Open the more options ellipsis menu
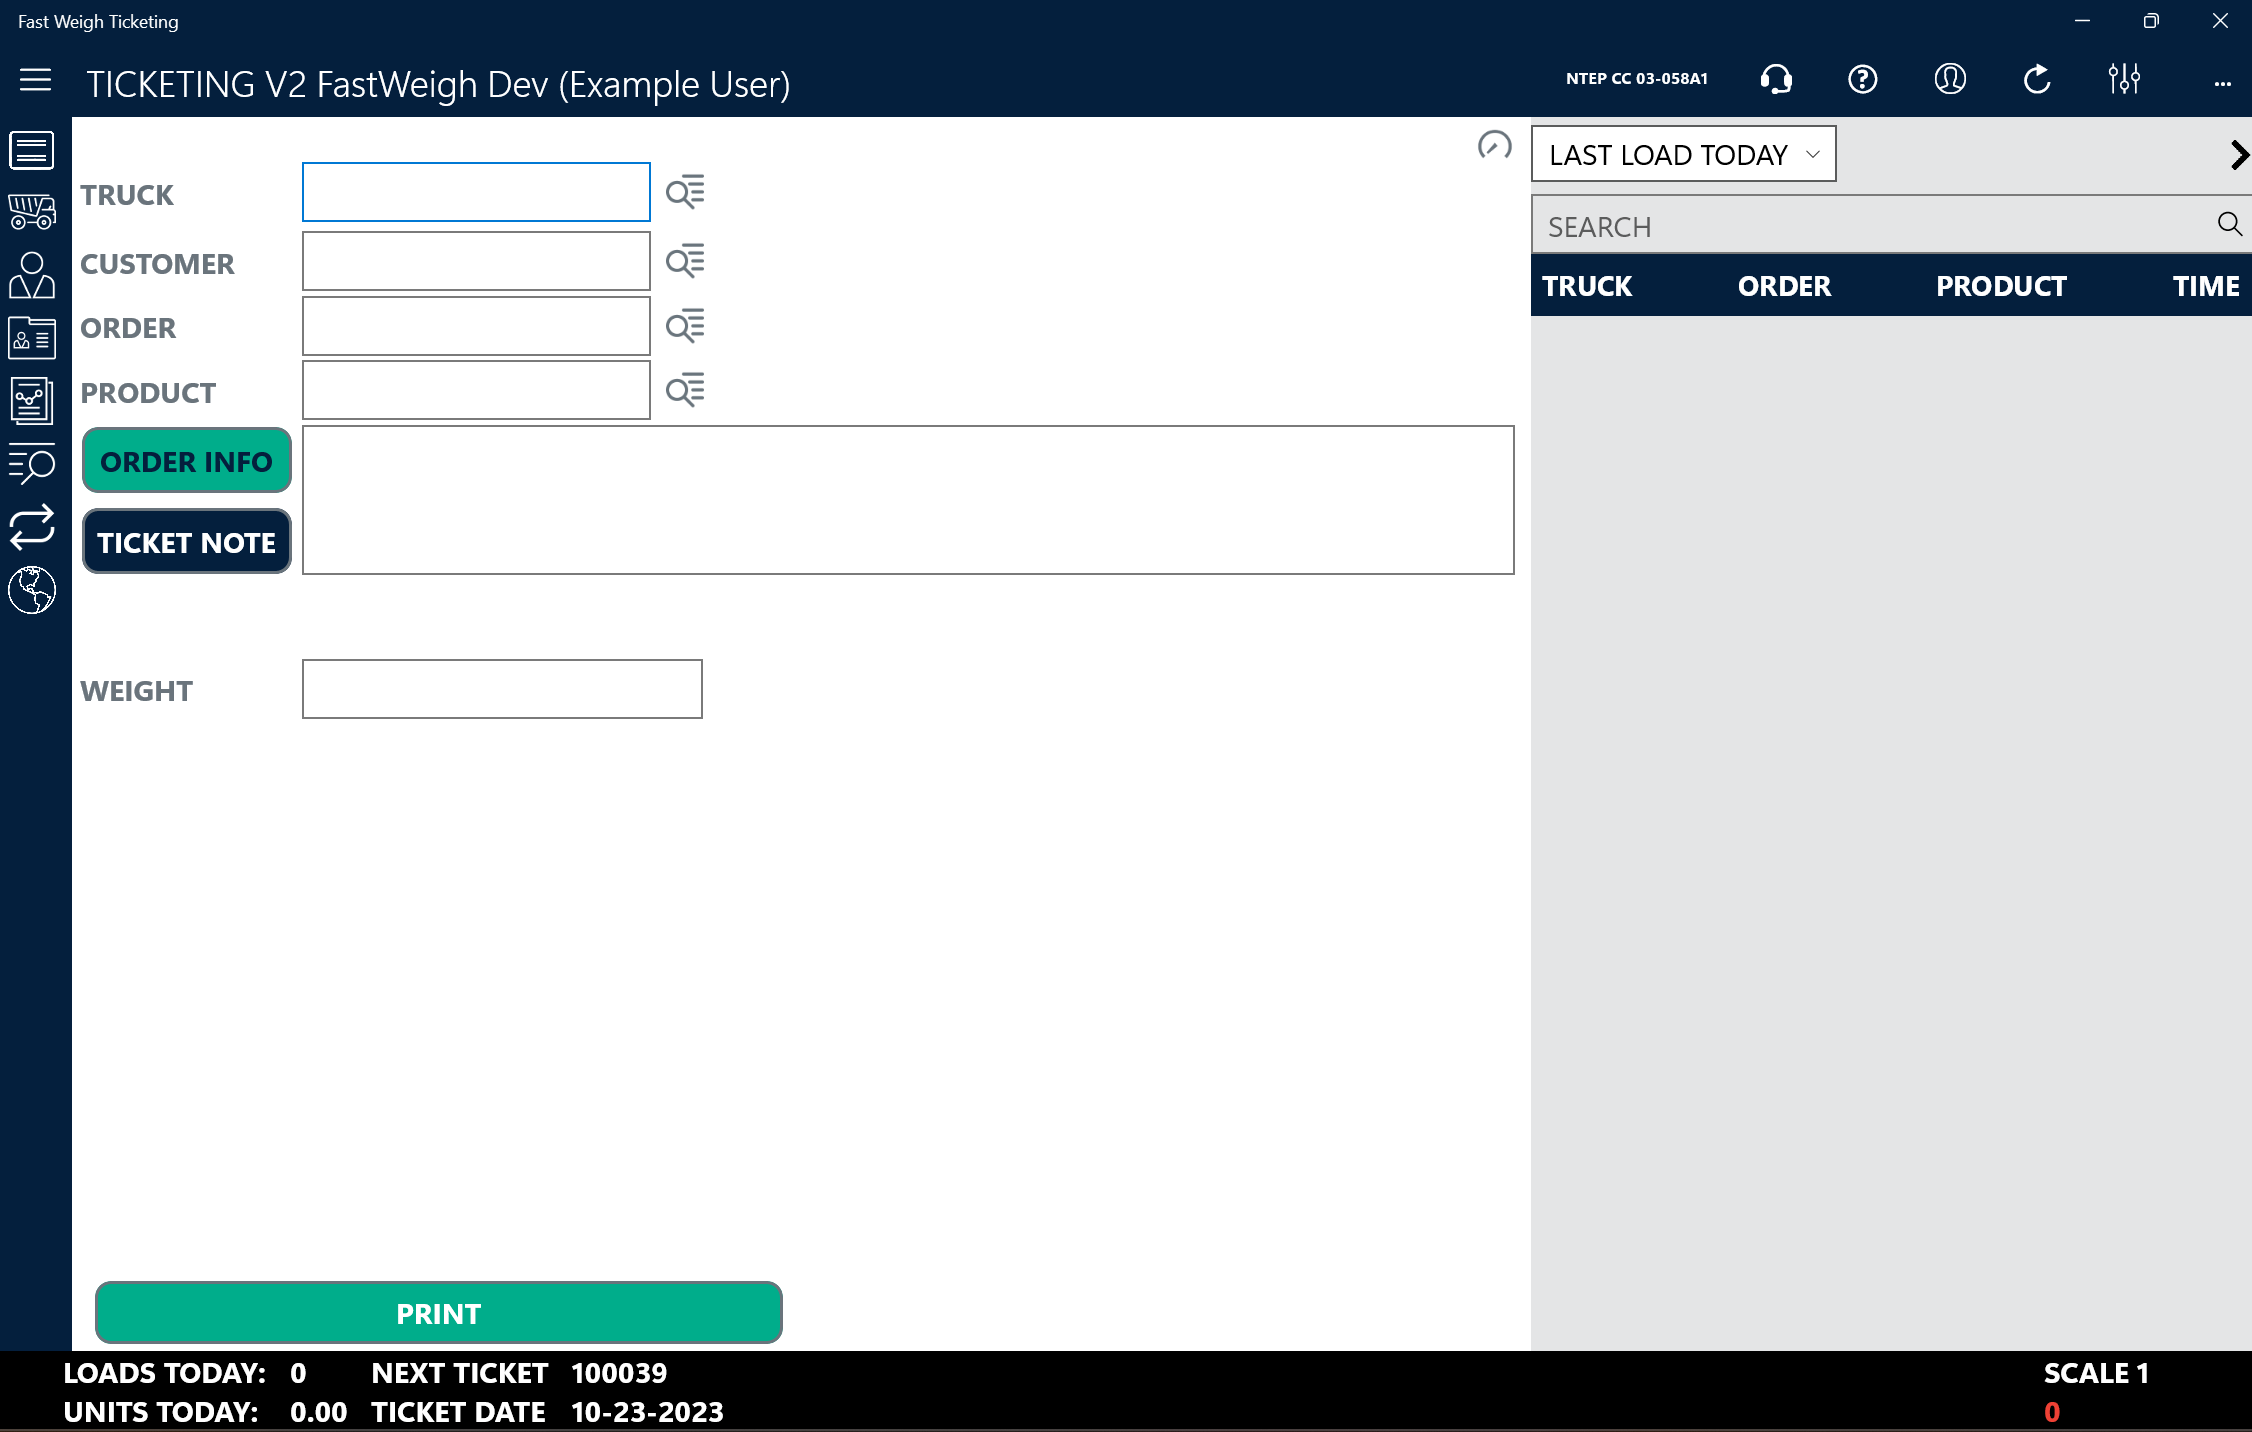Image resolution: width=2252 pixels, height=1432 pixels. (2222, 84)
